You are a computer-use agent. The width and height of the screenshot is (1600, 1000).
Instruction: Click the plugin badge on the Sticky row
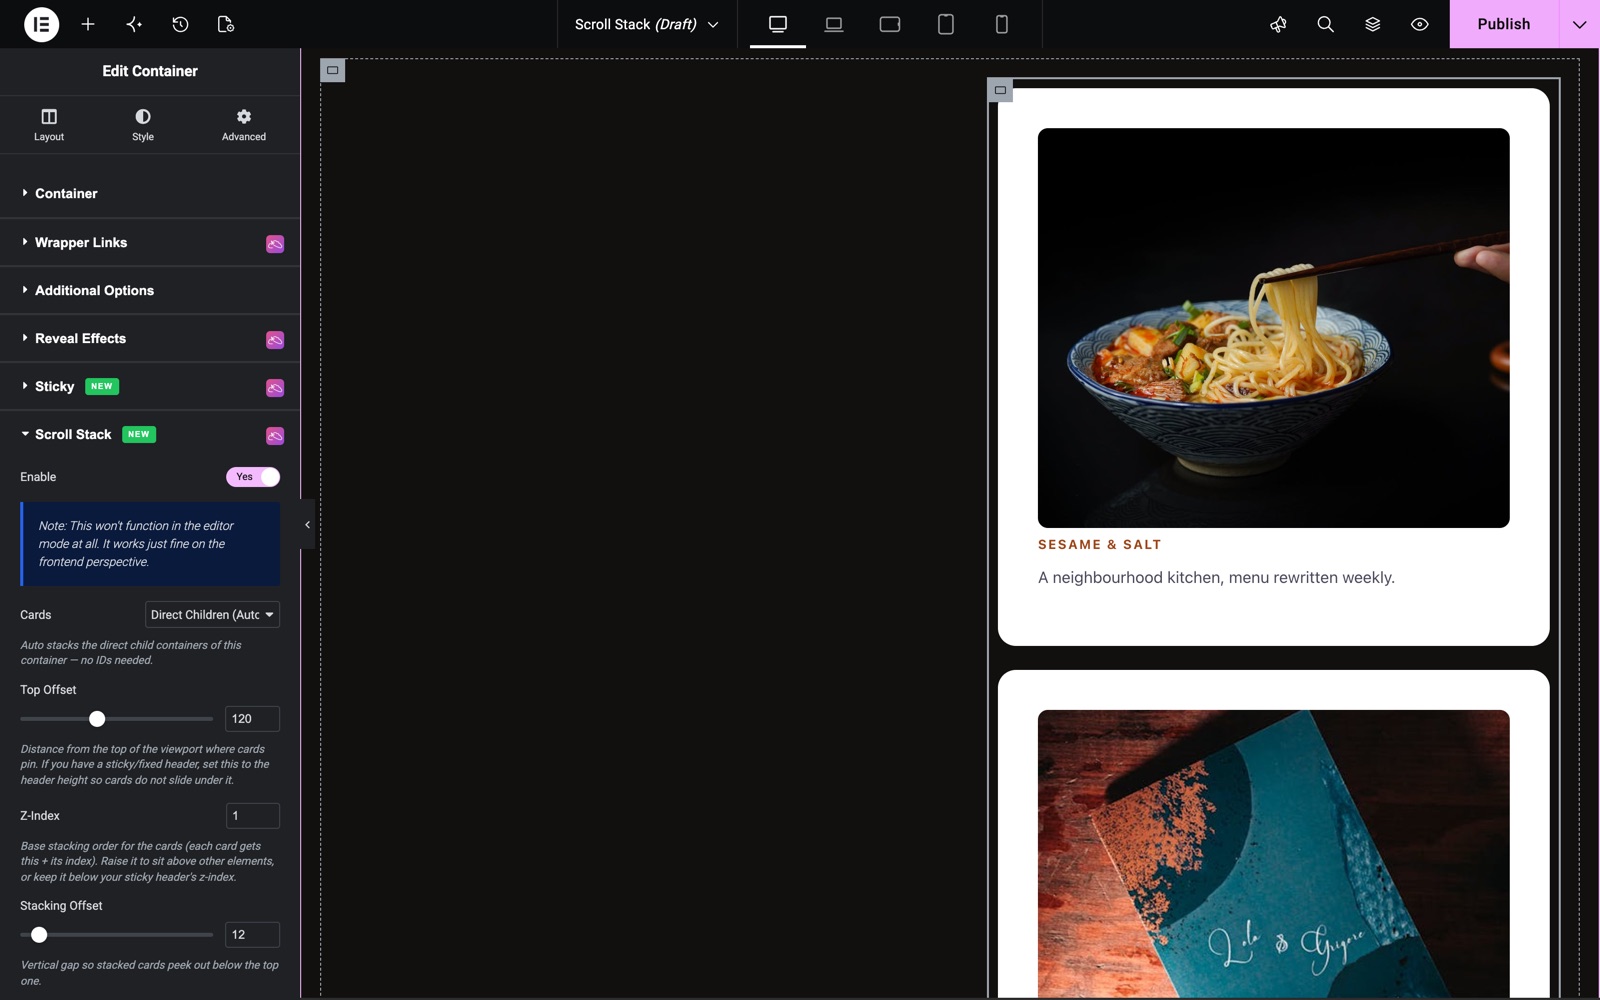coord(275,388)
